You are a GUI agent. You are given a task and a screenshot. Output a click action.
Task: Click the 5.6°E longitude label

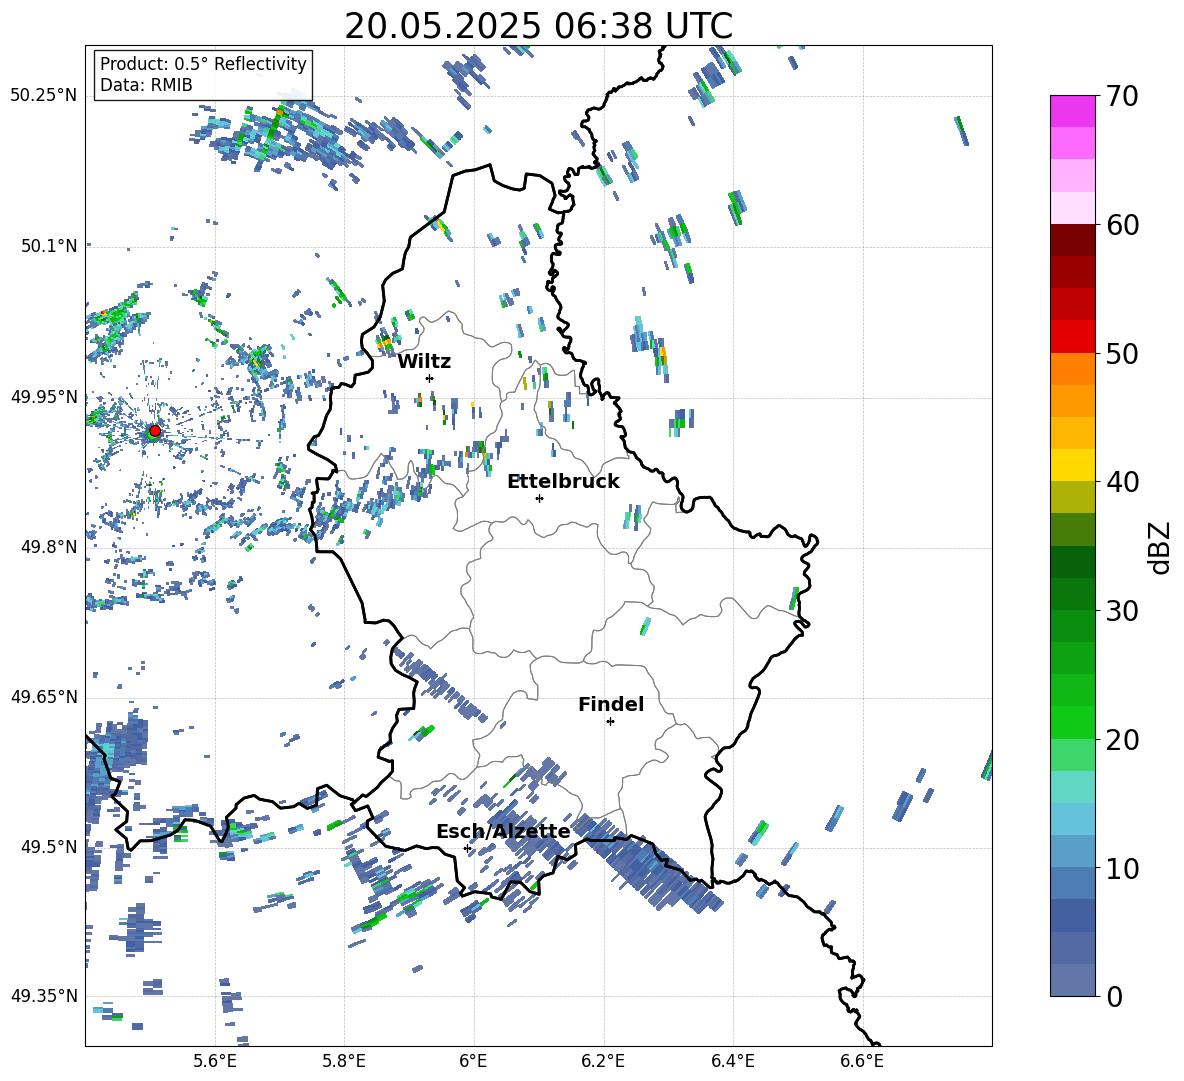coord(215,1061)
